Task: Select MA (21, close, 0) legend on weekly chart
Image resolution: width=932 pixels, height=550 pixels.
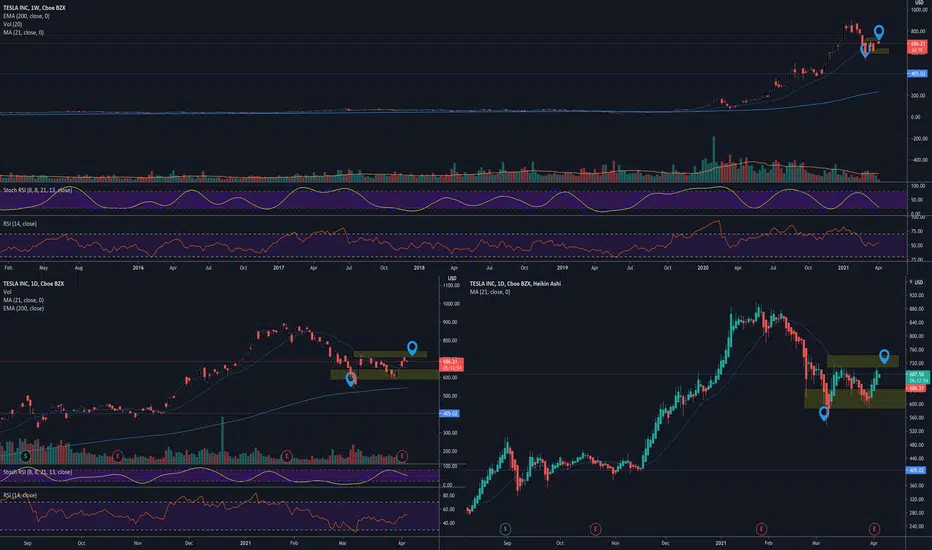Action: (x=23, y=33)
